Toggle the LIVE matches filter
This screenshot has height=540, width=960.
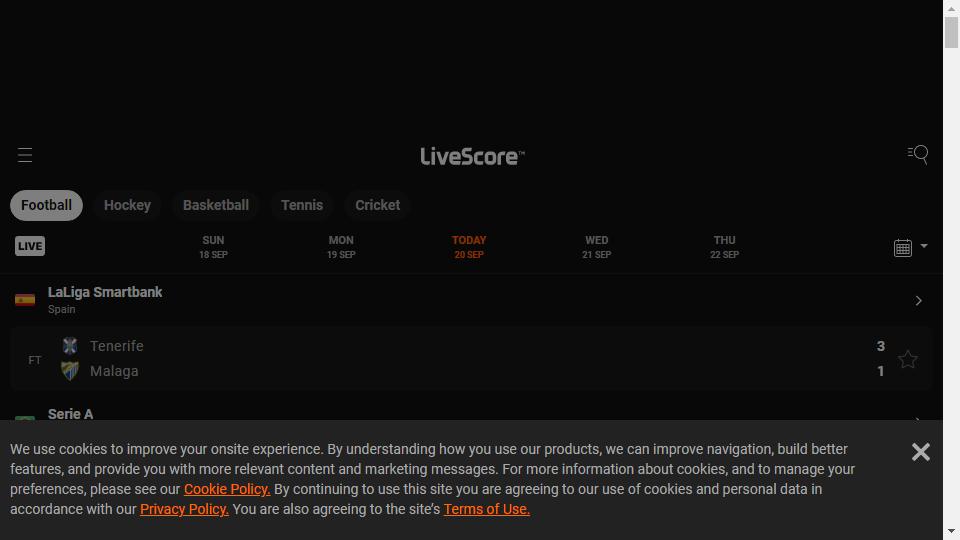(x=30, y=246)
